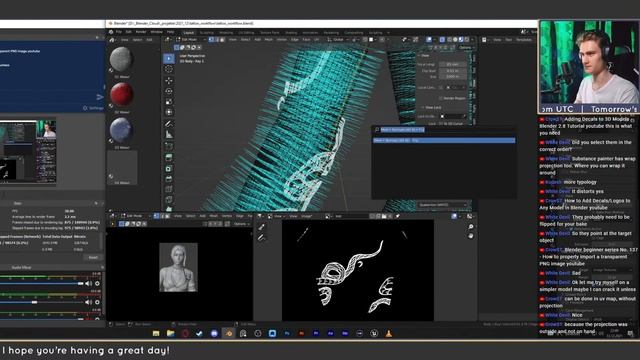Enable face select mode in 3D viewport header

click(222, 40)
